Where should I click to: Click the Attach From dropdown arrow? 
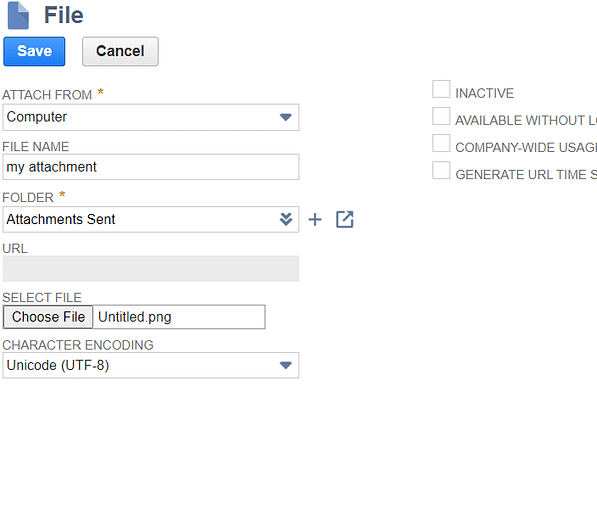(x=286, y=117)
